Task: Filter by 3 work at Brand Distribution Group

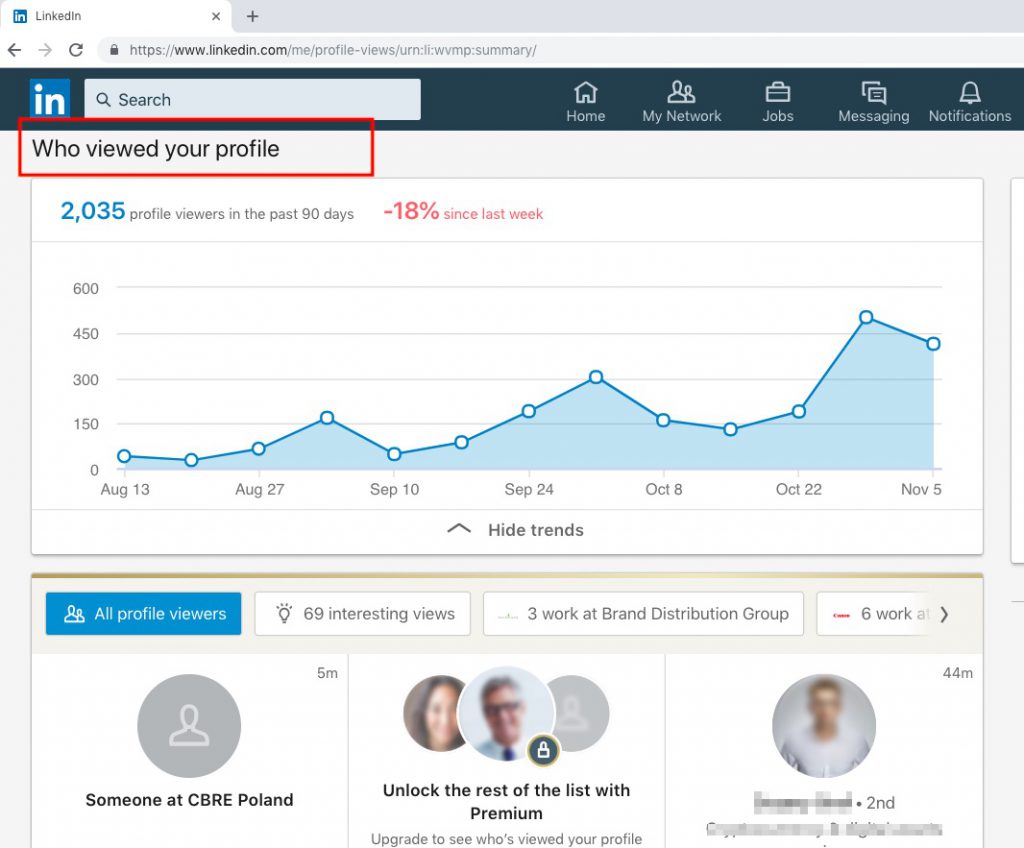Action: (x=643, y=613)
